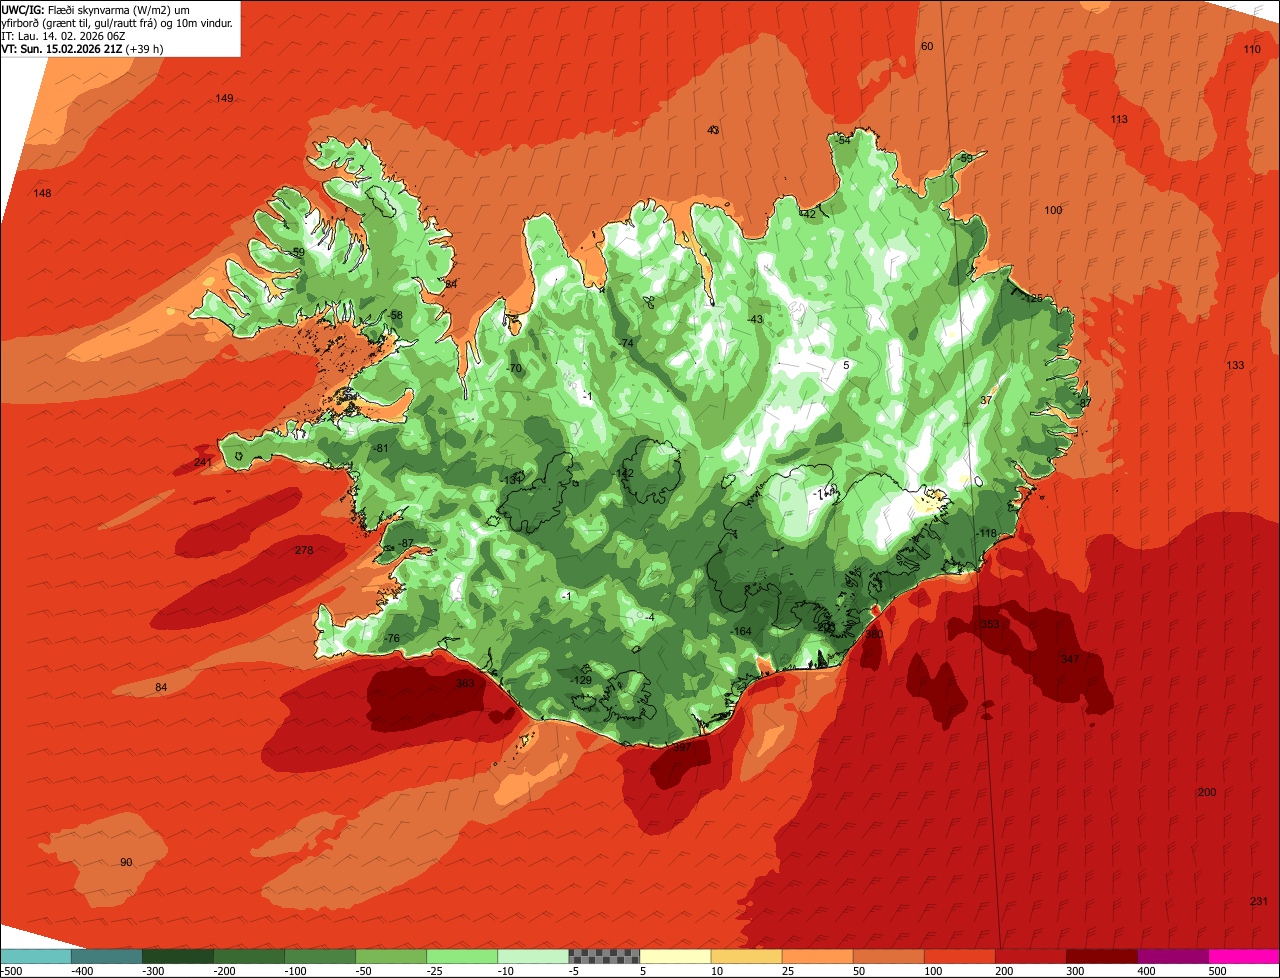Click the map value 363
The width and height of the screenshot is (1280, 978).
pyautogui.click(x=465, y=684)
